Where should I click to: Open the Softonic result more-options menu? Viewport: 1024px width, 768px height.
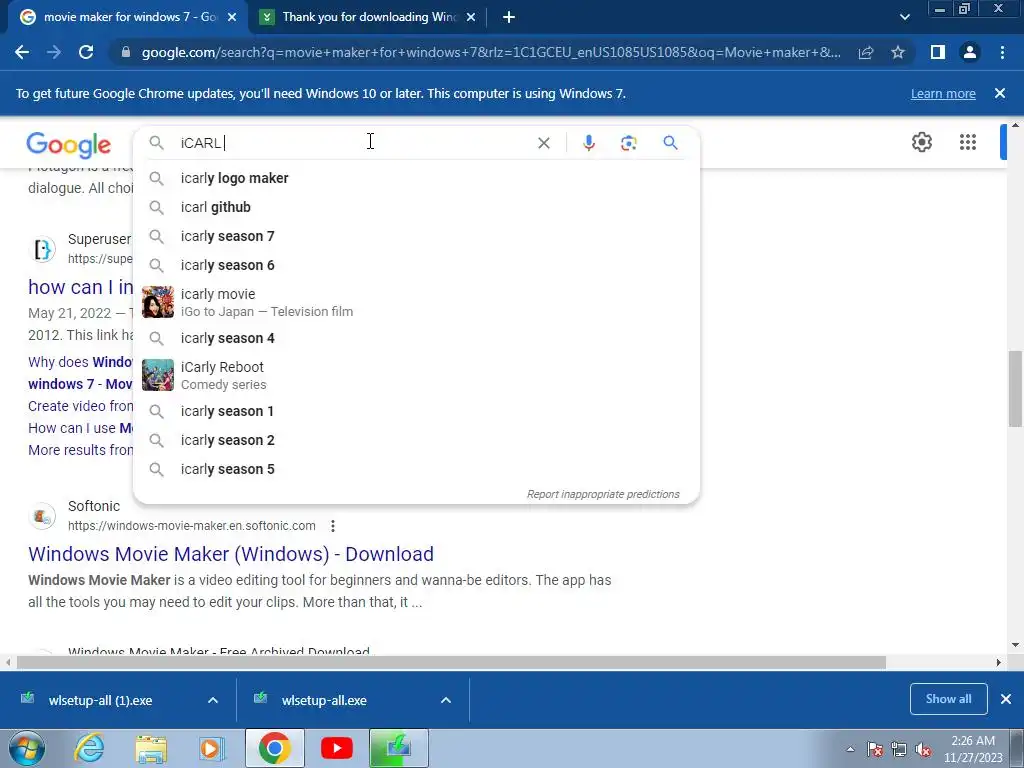332,526
